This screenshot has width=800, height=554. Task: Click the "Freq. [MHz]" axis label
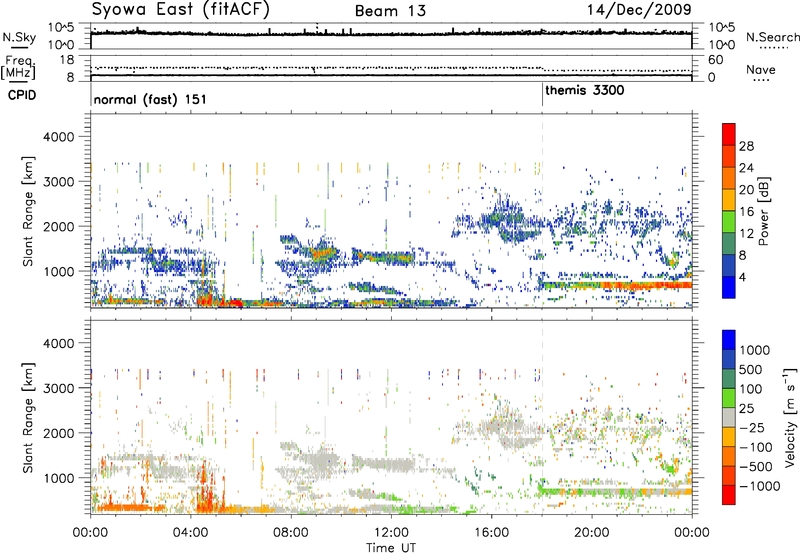click(18, 67)
